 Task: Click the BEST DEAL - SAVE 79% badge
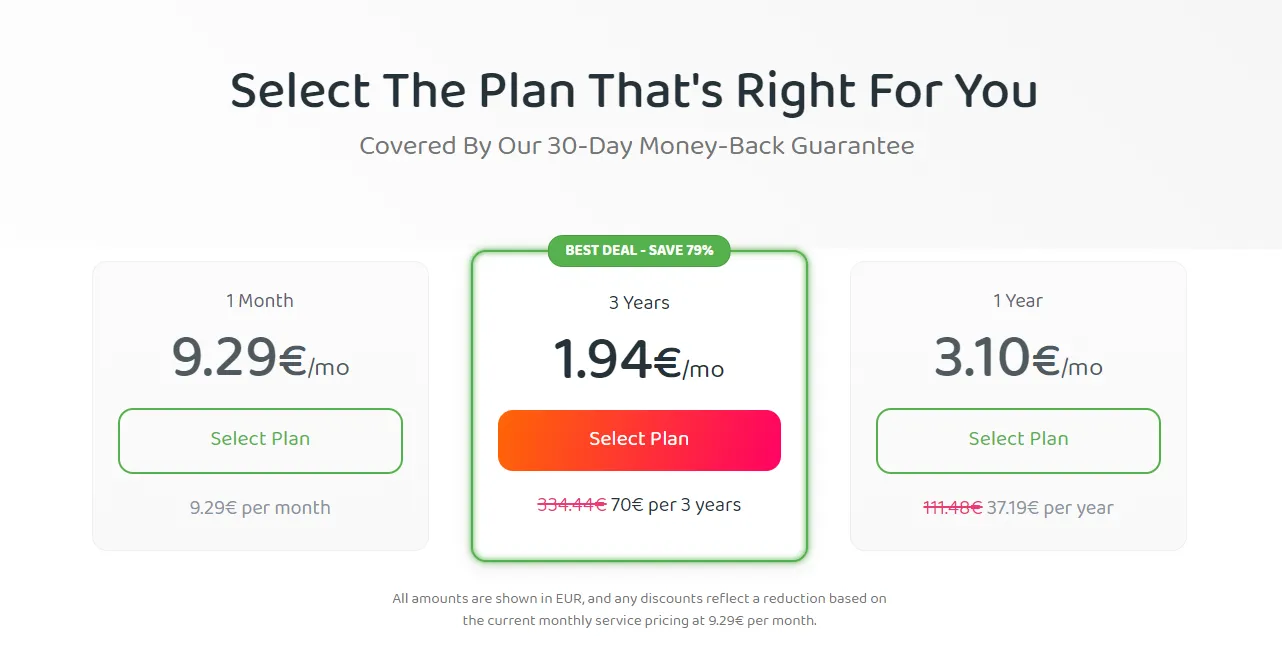point(639,251)
